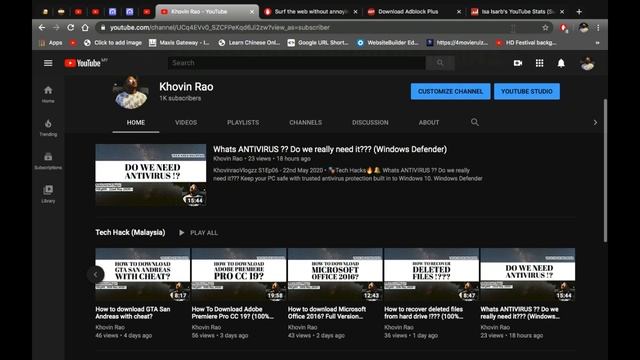Open Trending in sidebar
Image resolution: width=640 pixels, height=360 pixels.
(x=48, y=127)
